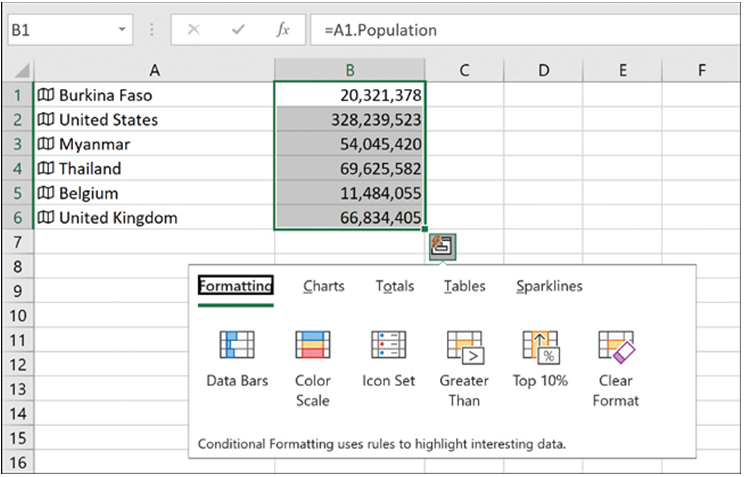Click Burkina Faso geography map icon

click(x=46, y=95)
